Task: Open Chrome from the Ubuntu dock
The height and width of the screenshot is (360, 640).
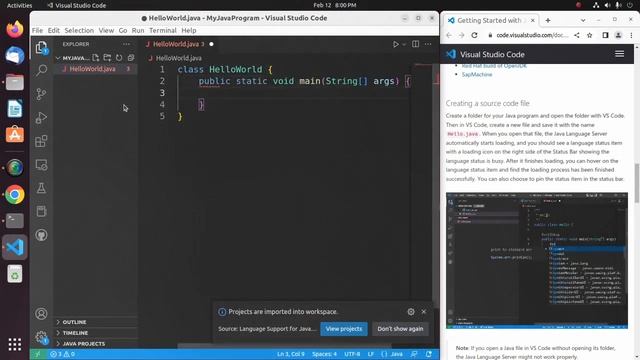Action: click(15, 194)
